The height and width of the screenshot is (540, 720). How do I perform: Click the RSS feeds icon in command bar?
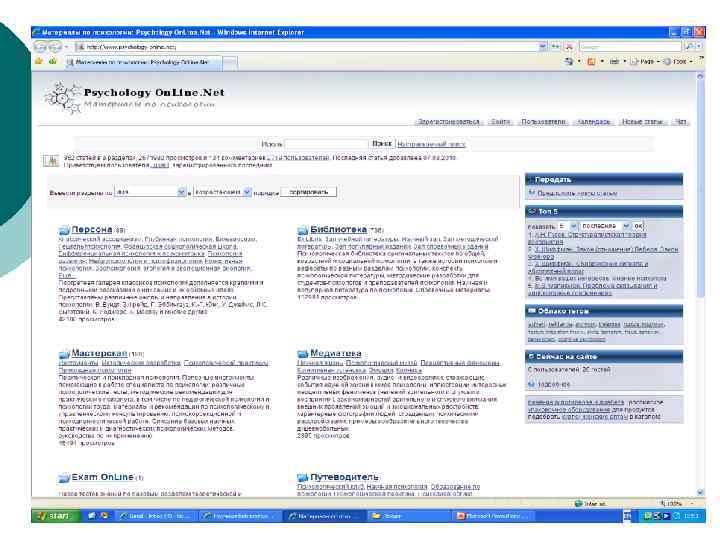591,62
